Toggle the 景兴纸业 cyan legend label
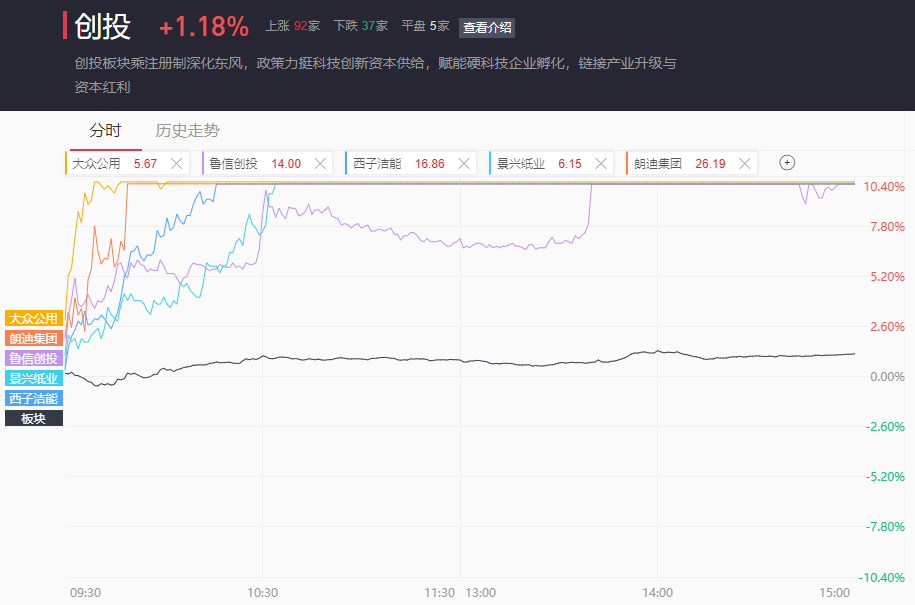The height and width of the screenshot is (605, 915). click(x=34, y=378)
